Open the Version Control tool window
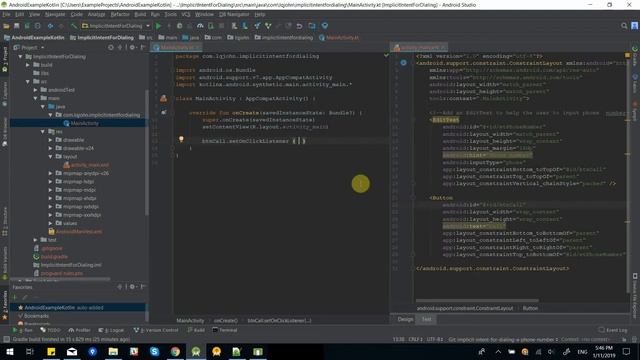The height and width of the screenshot is (360, 640). tap(156, 330)
